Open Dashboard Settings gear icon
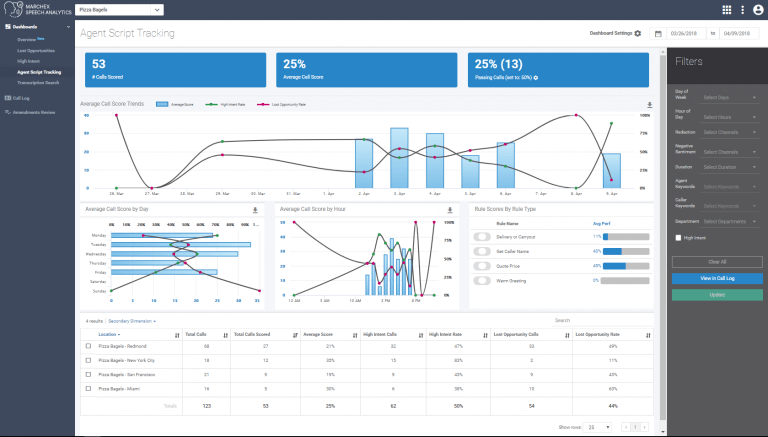This screenshot has width=768, height=437. point(638,33)
